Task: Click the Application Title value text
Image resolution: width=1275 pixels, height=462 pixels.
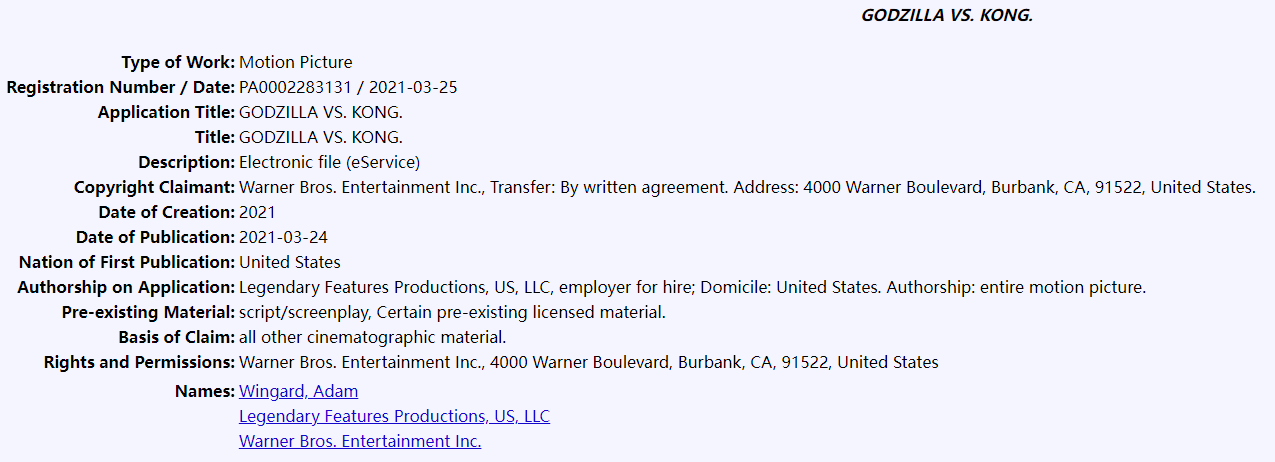Action: pos(321,112)
